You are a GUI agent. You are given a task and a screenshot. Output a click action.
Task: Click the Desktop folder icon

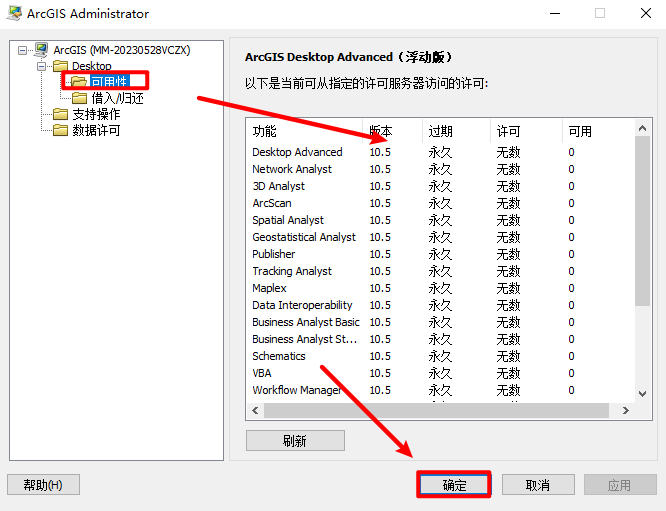61,66
